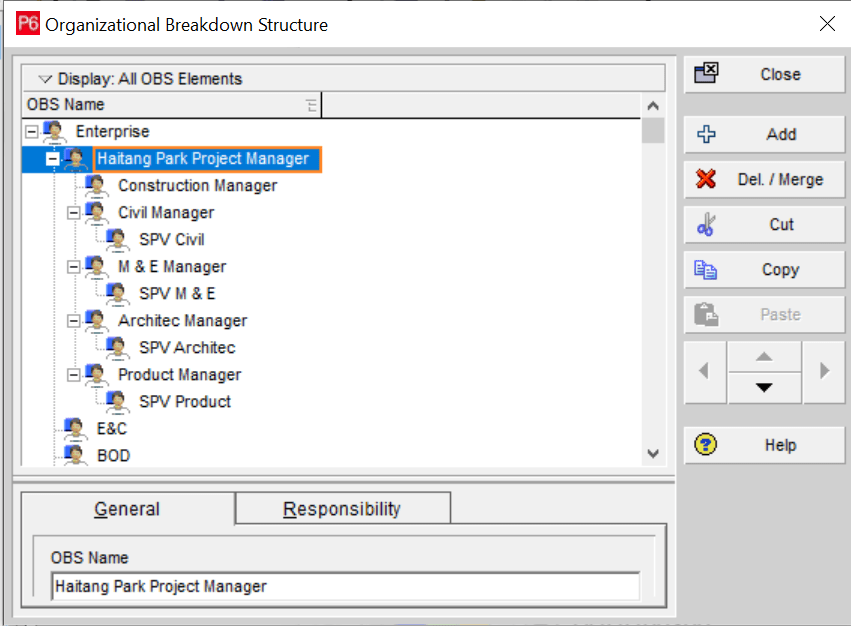
Task: Click the M & E Manager person icon
Action: tap(97, 267)
